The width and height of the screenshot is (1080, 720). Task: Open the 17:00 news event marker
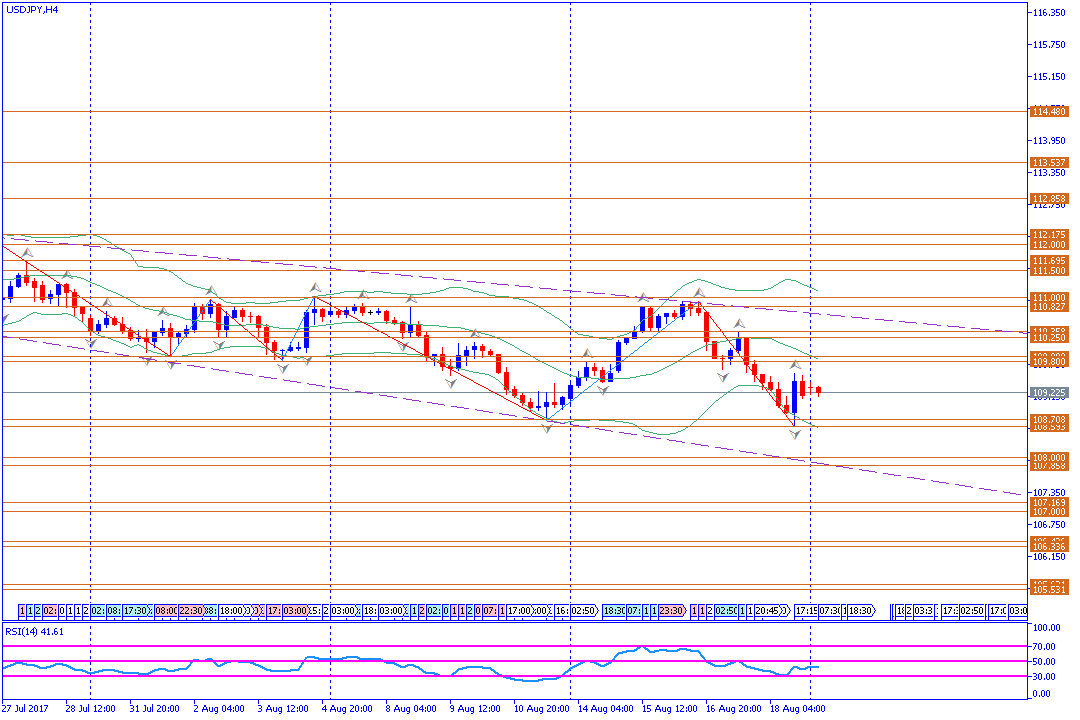pos(519,610)
